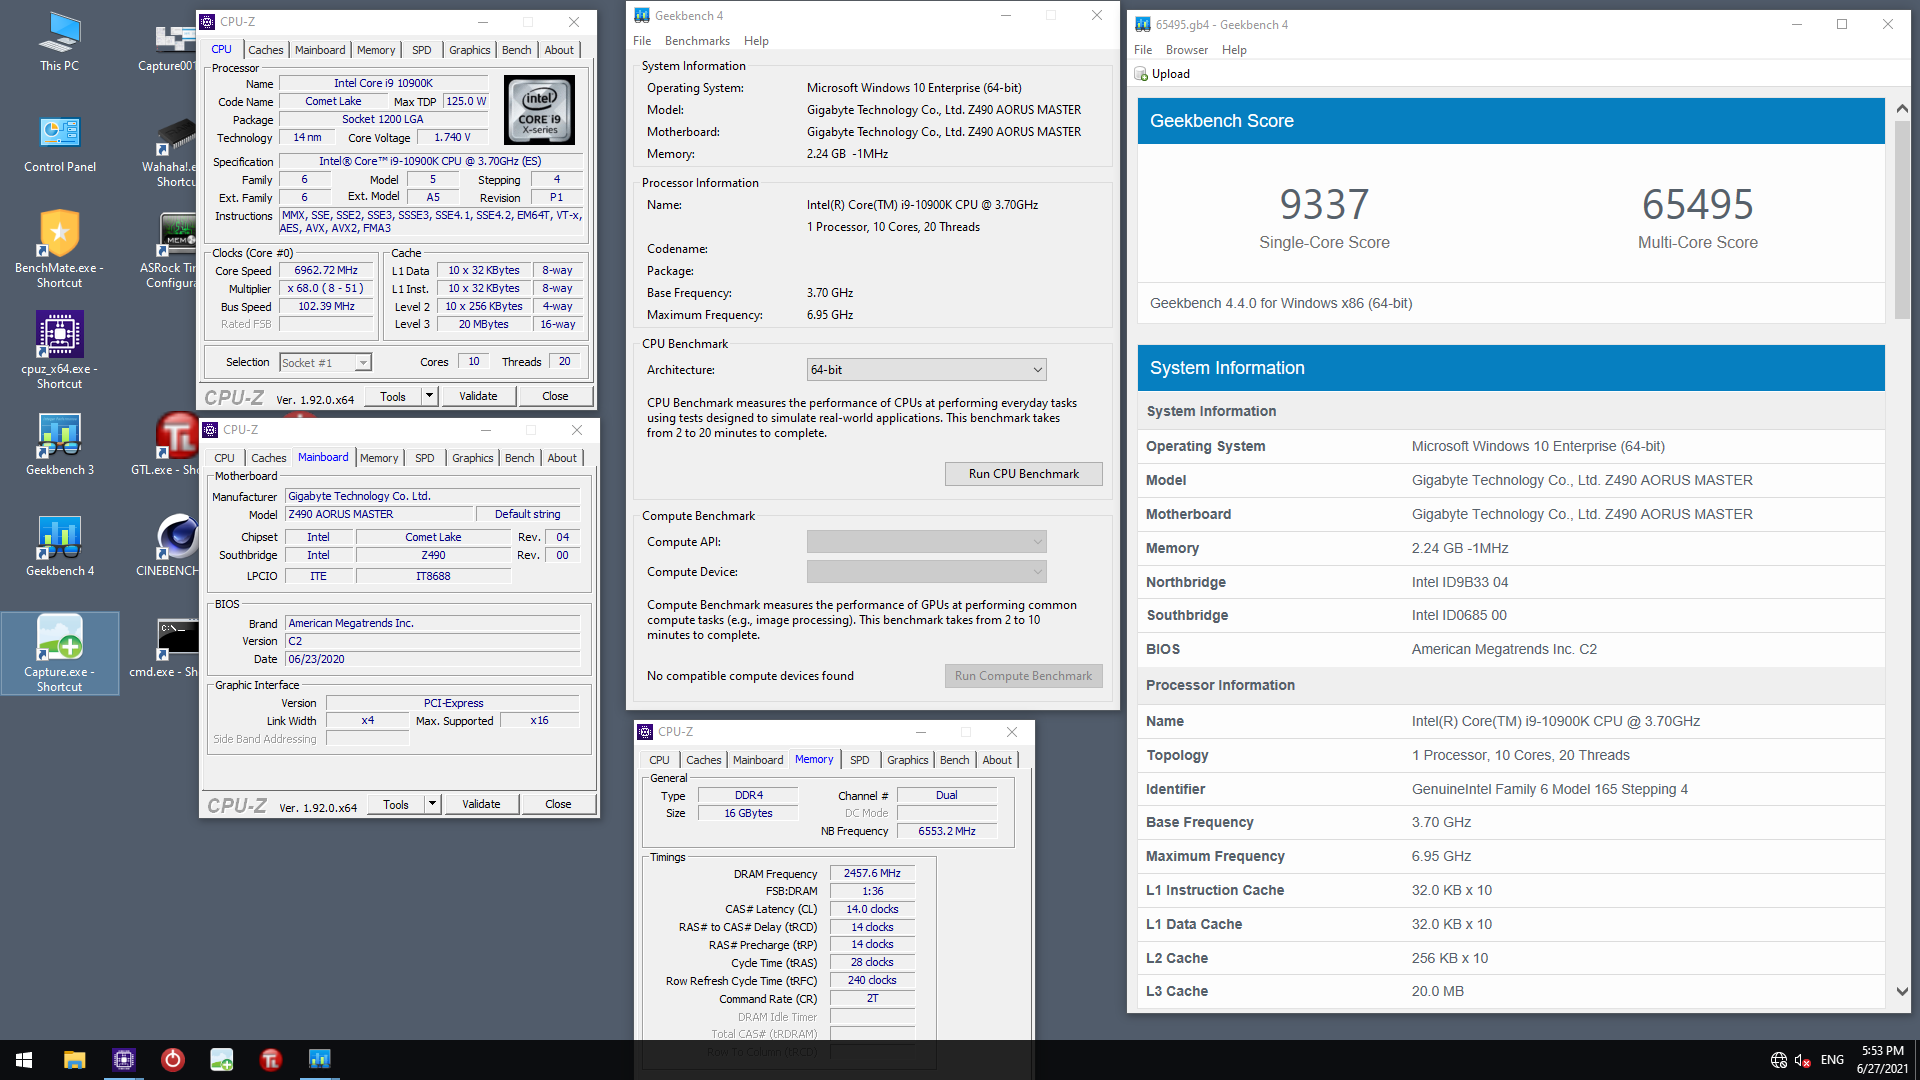Open Tools dropdown arrow in Mainboard CPU-Z window
Screen dimensions: 1920x1080
click(432, 804)
